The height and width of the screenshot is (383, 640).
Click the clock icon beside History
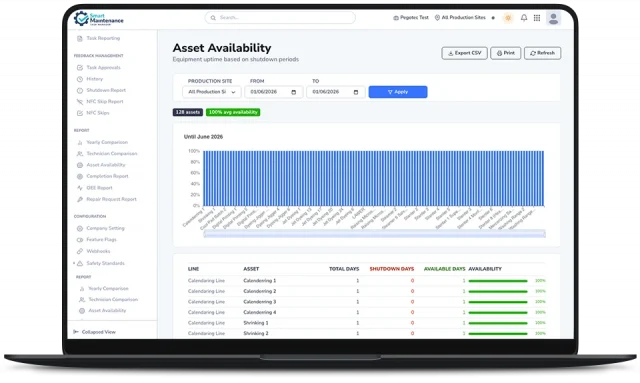coord(80,79)
